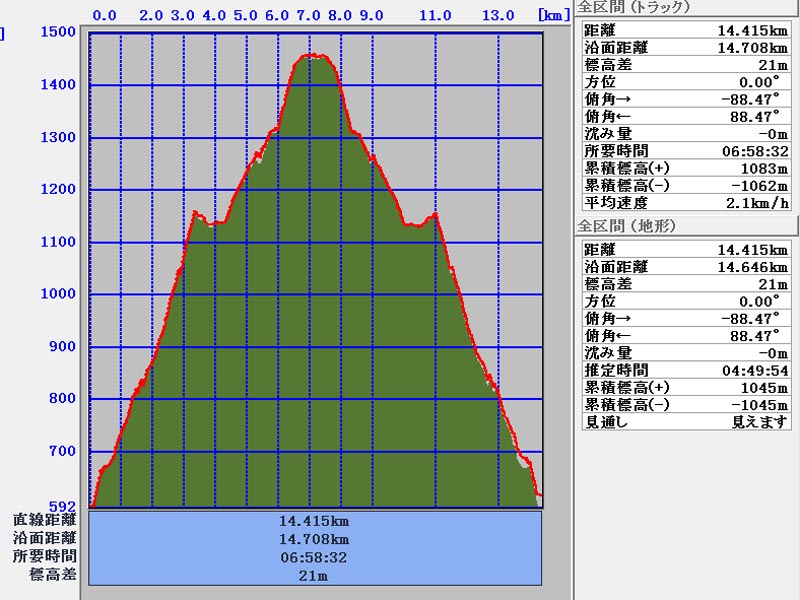Click the 0.0 km distance axis label
This screenshot has width=800, height=600.
click(104, 16)
